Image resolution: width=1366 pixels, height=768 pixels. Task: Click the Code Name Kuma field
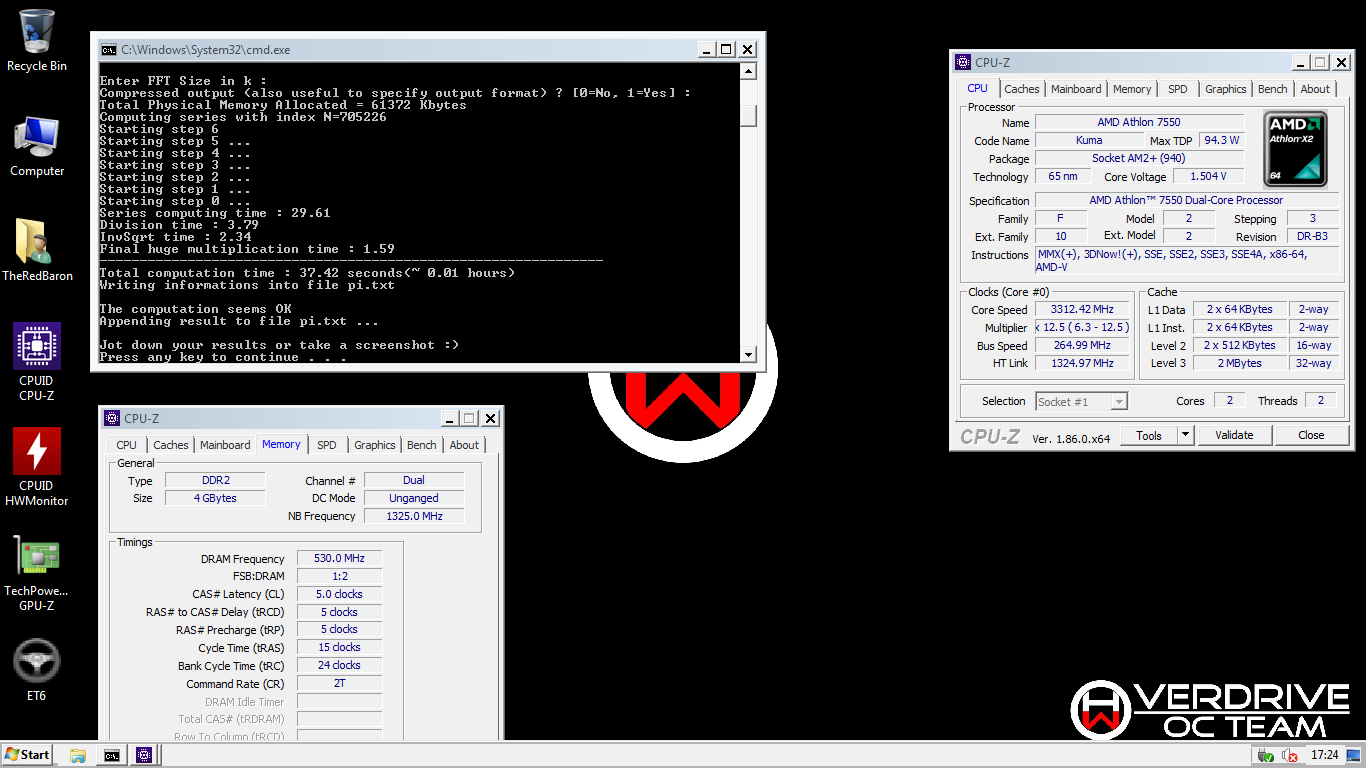[x=1089, y=140]
